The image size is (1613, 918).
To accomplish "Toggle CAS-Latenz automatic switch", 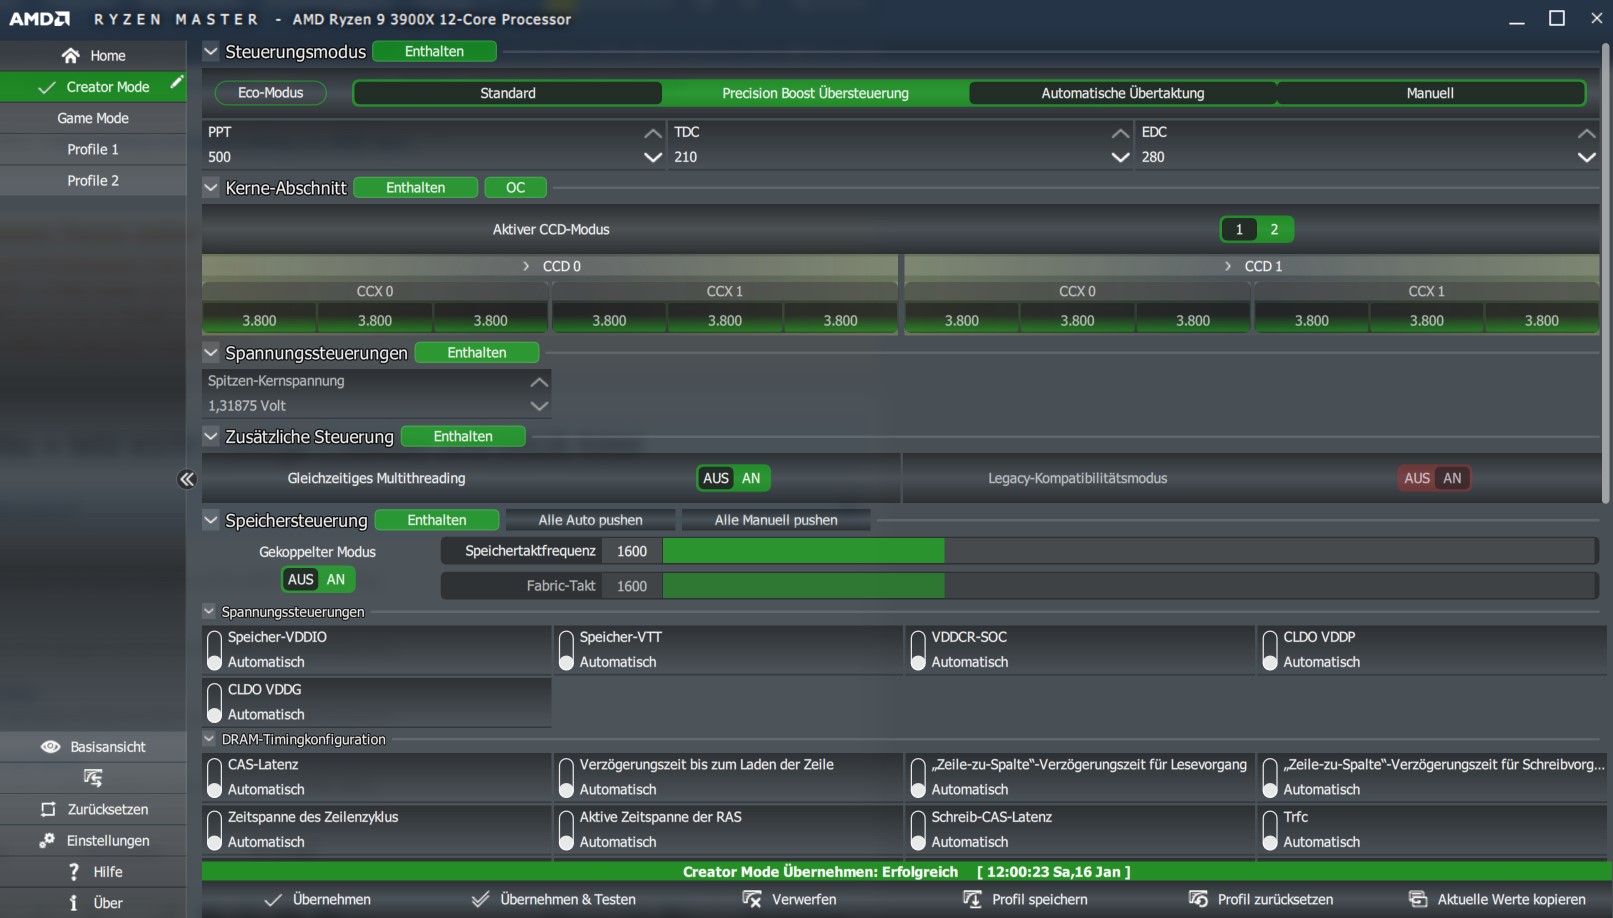I will pos(214,777).
